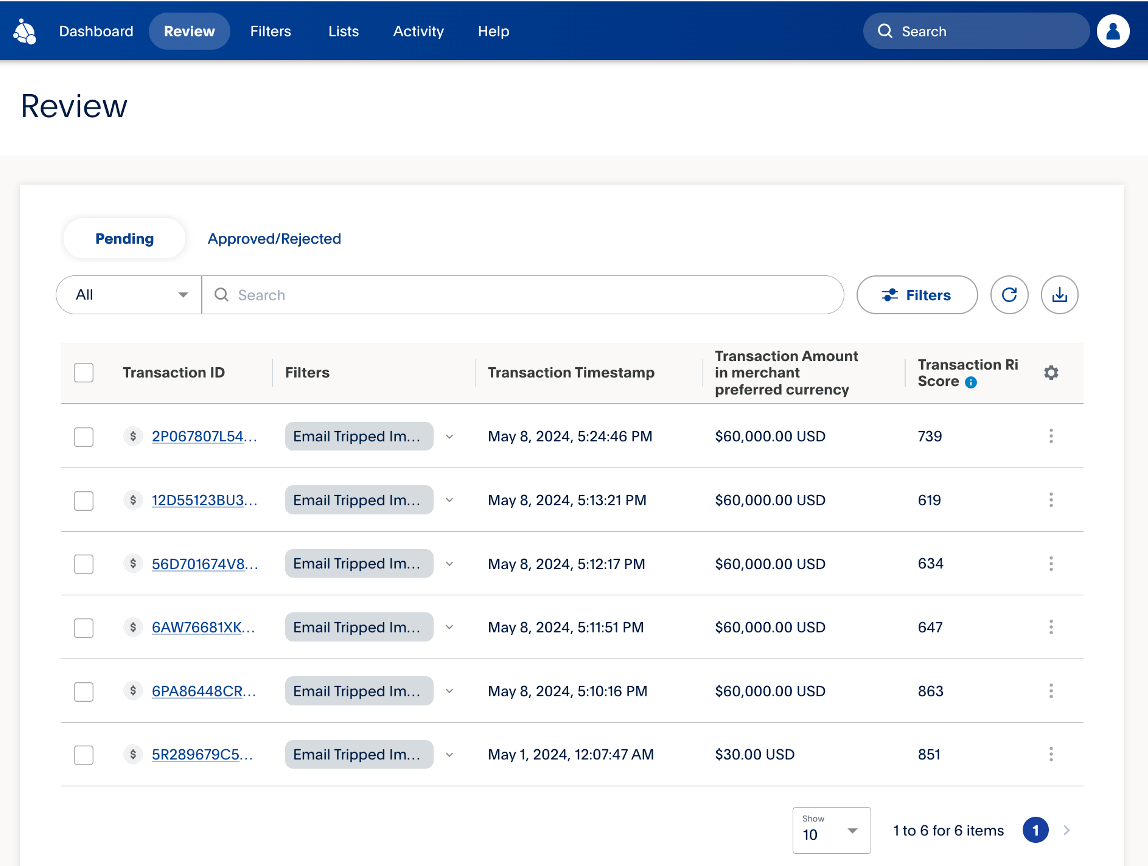Image resolution: width=1148 pixels, height=866 pixels.
Task: Click the refresh icon button
Action: tap(1009, 295)
